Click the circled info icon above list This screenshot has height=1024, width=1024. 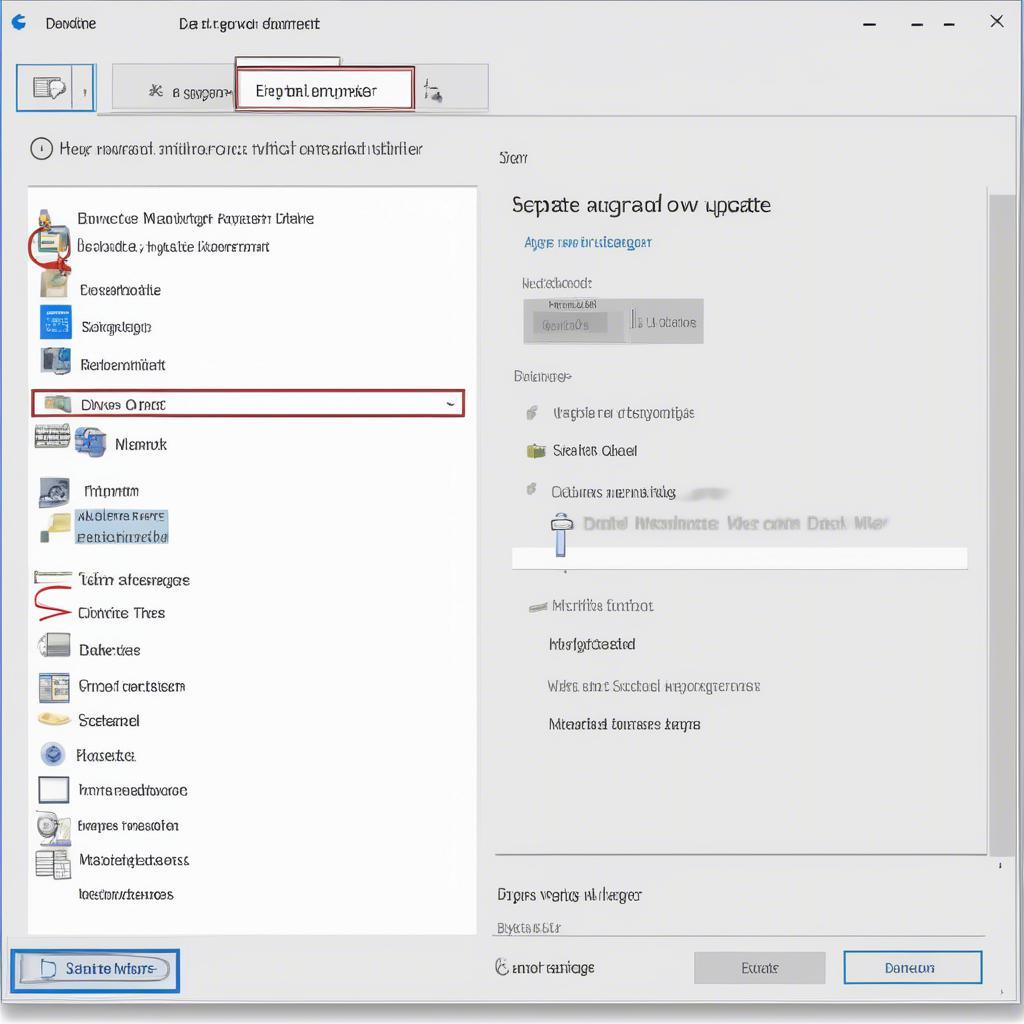[x=41, y=149]
